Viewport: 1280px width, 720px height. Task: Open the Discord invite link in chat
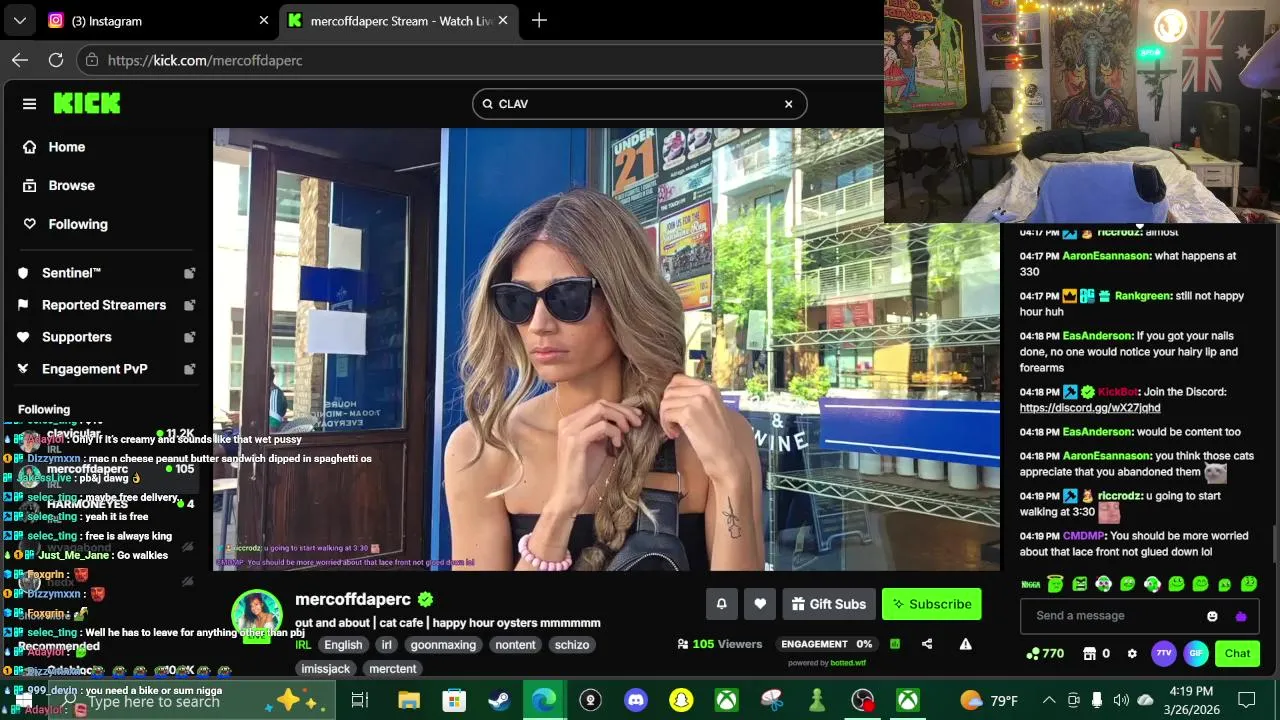coord(1090,408)
